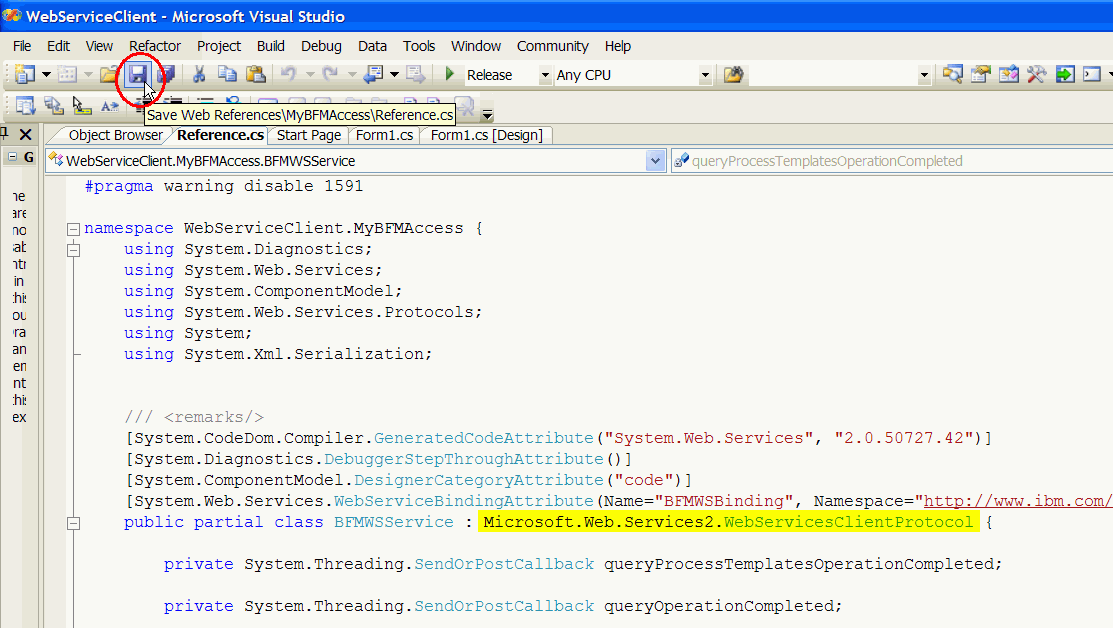Open the class list dropdown showing BFMWSService

655,161
